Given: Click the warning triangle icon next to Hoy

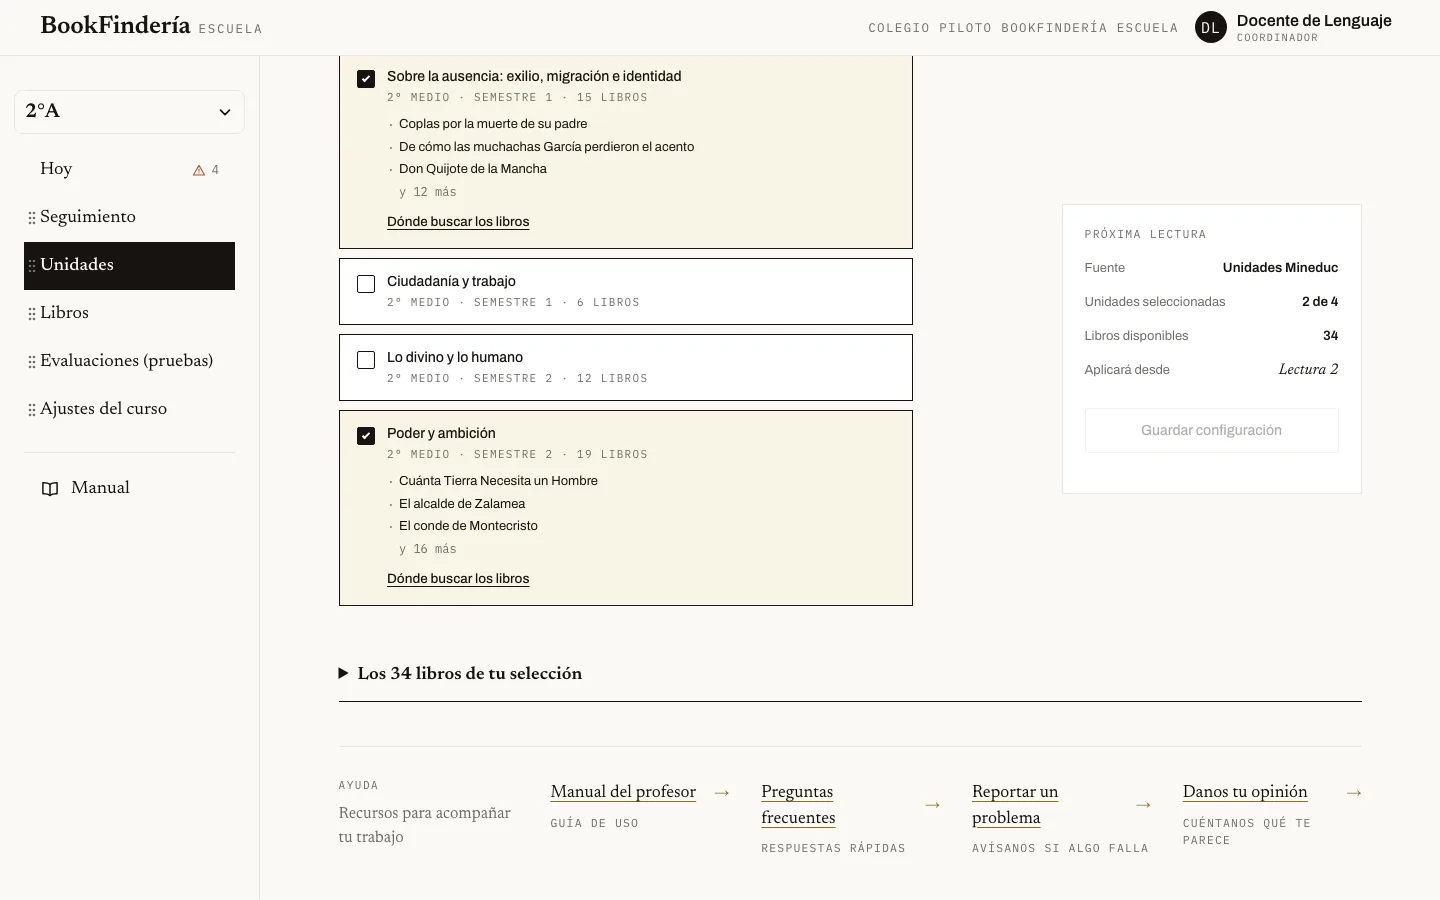Looking at the screenshot, I should (199, 170).
